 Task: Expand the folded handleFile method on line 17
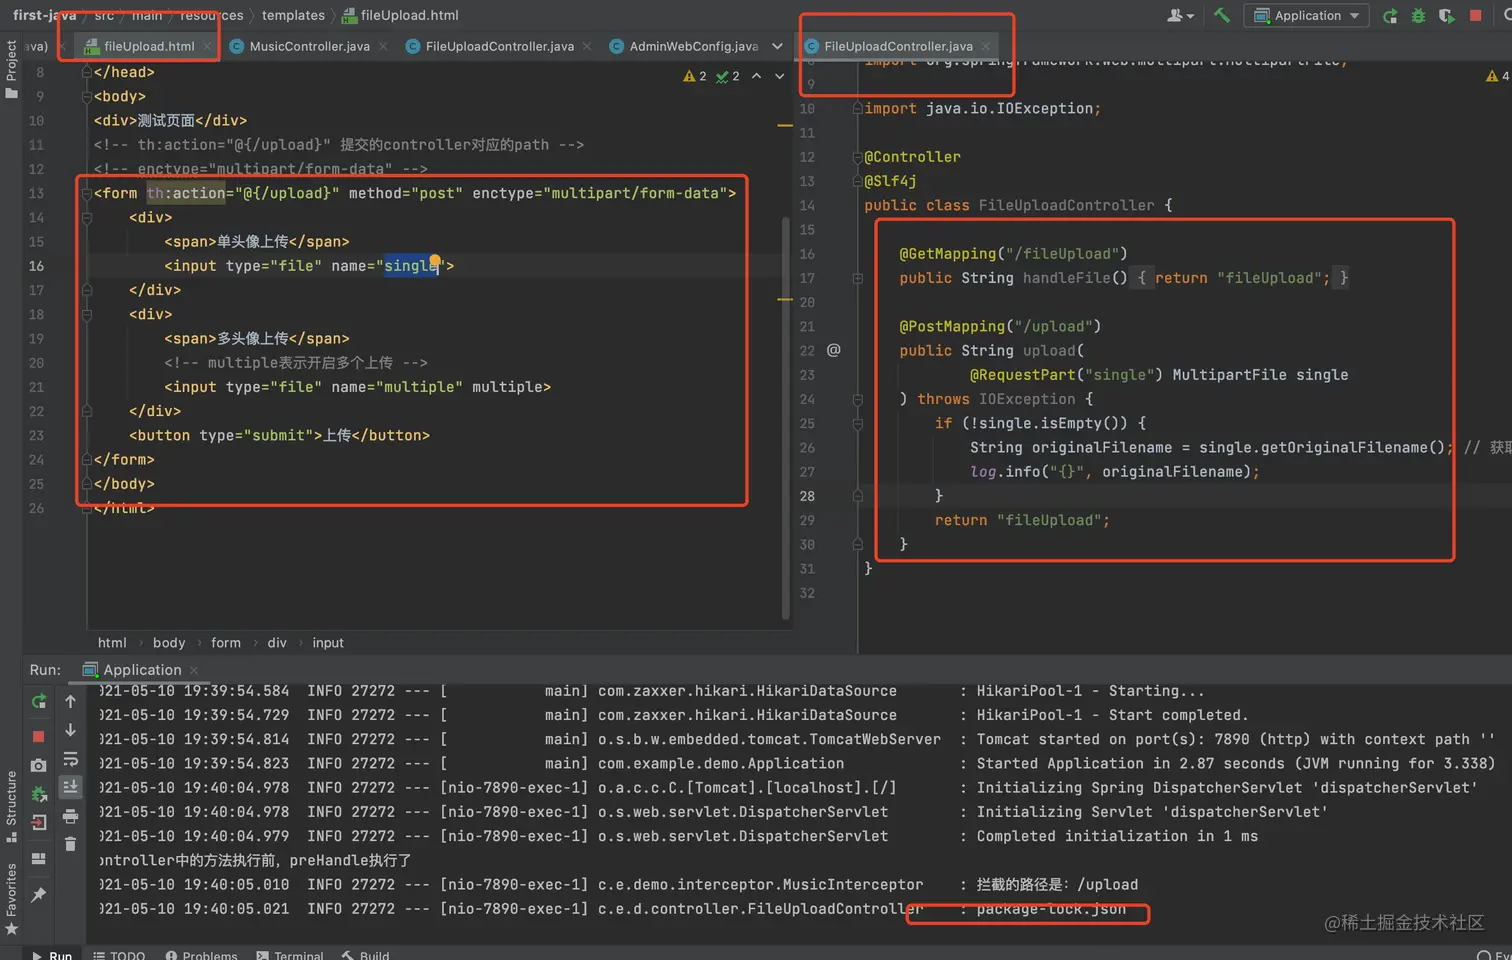(857, 278)
